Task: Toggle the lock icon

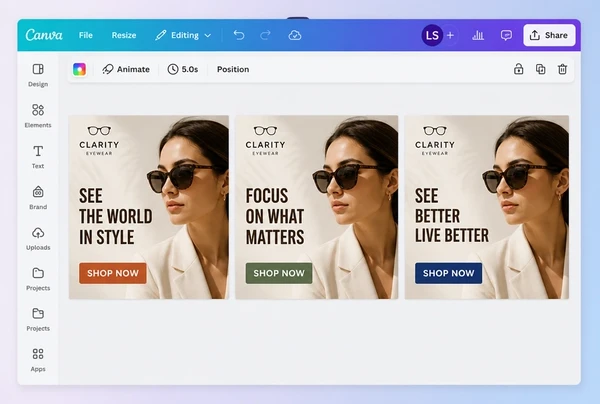Action: (518, 69)
